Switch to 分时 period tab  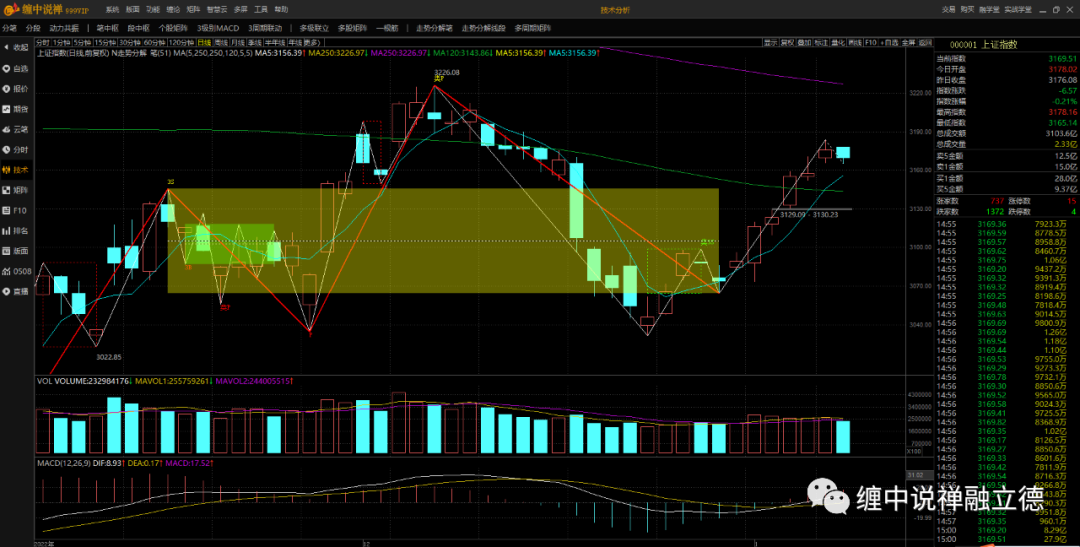pyautogui.click(x=43, y=43)
